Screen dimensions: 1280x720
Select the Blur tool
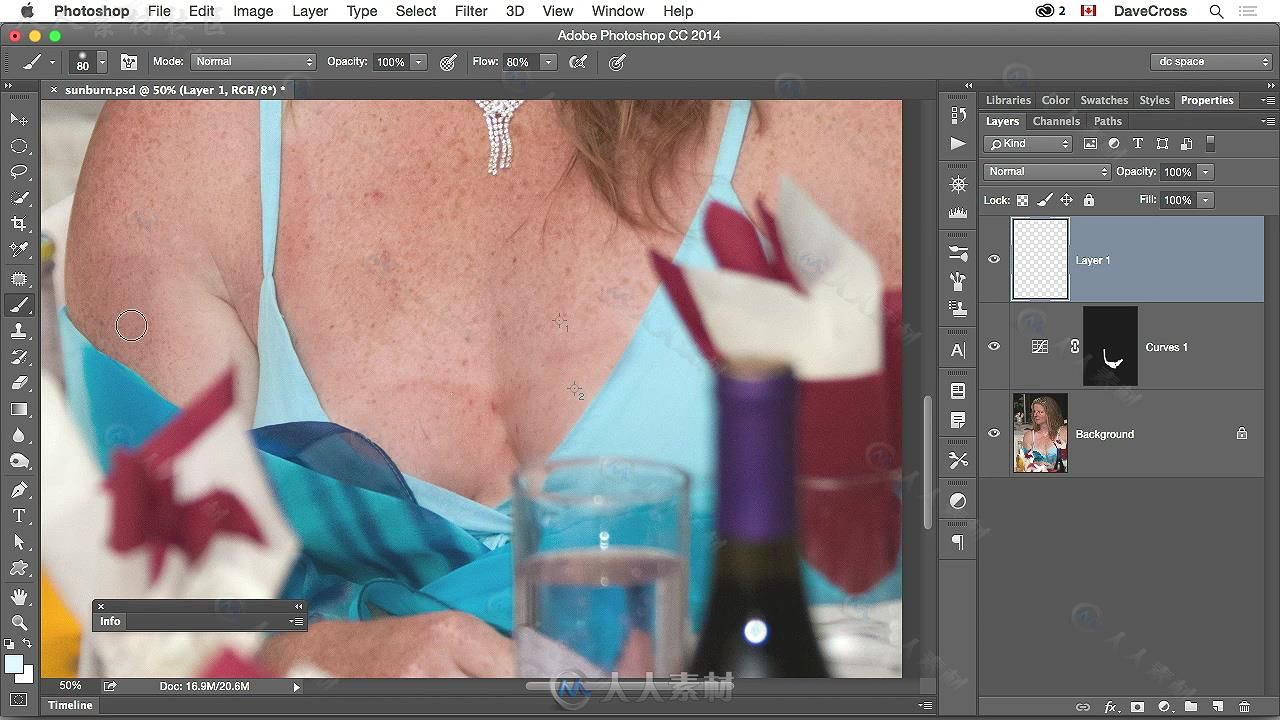[x=19, y=435]
